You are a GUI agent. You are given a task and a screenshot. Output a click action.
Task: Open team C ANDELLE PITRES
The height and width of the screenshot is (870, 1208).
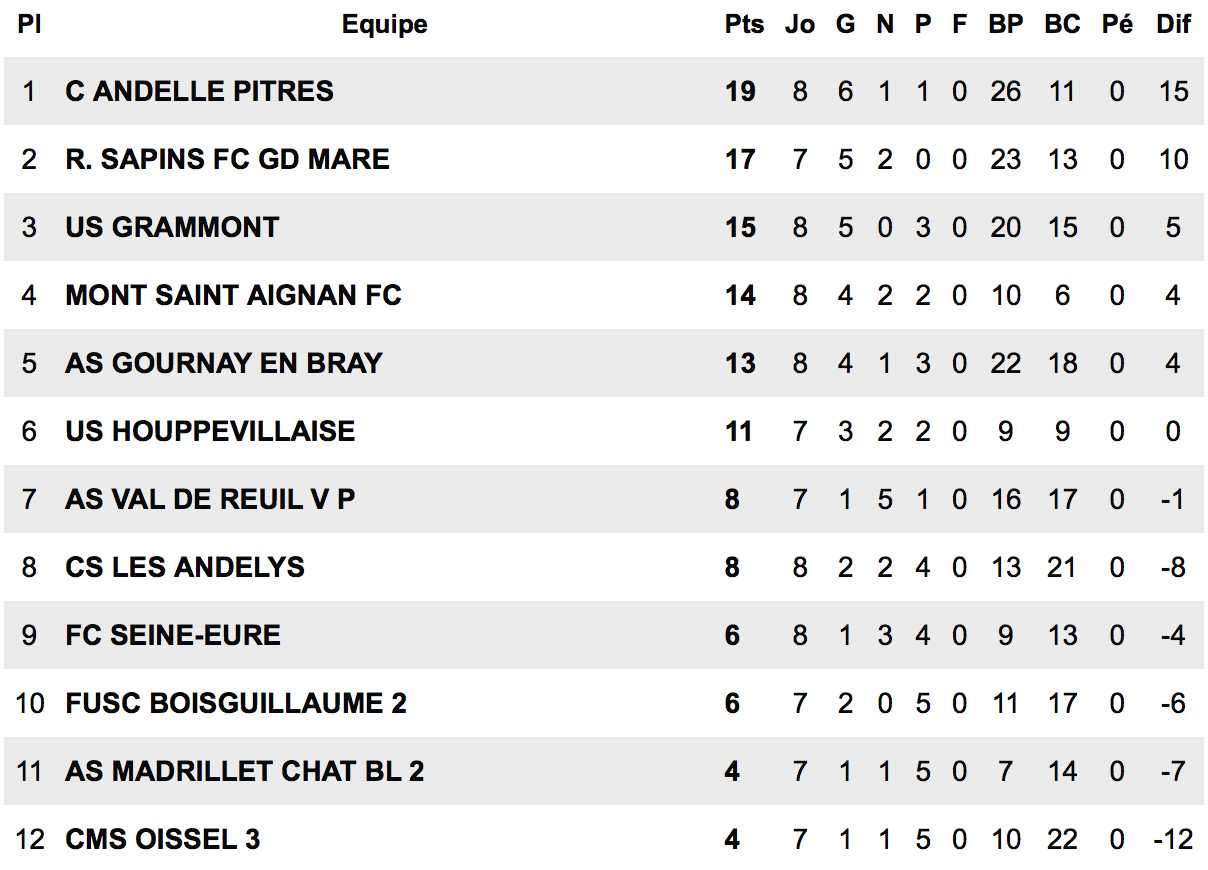click(200, 91)
